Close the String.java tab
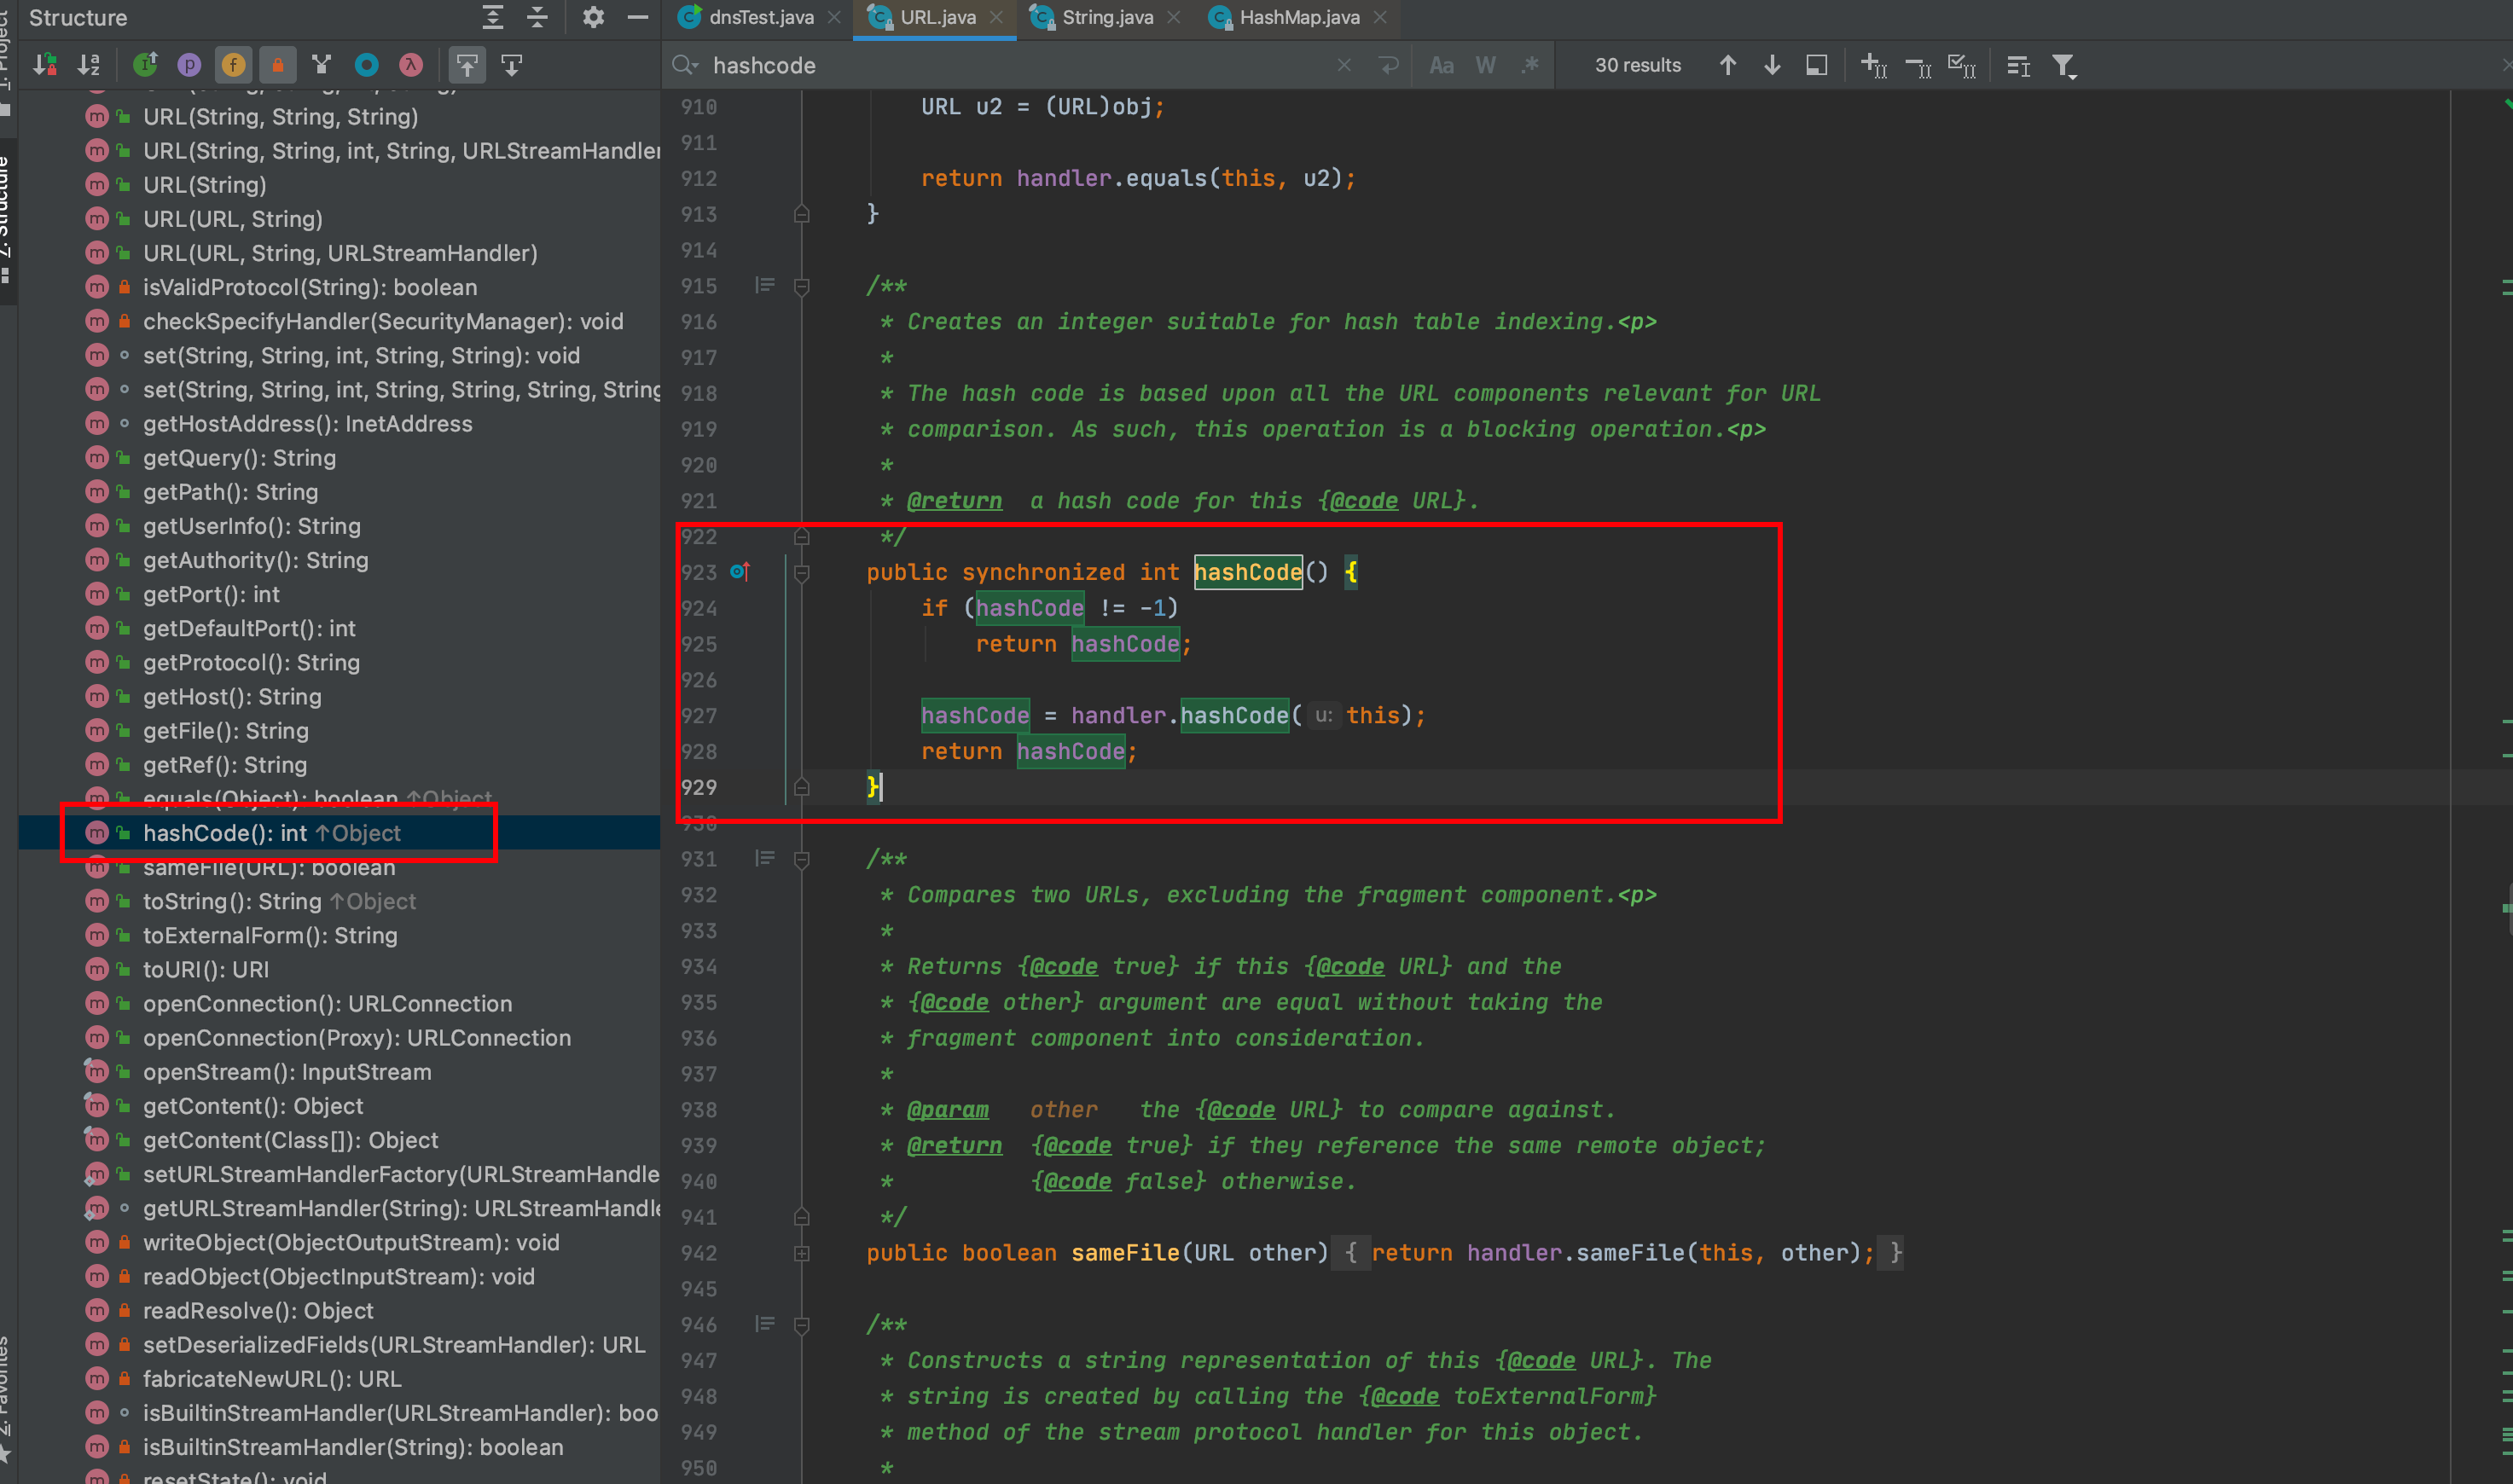Screen dimensions: 2513x1484 (1174, 17)
